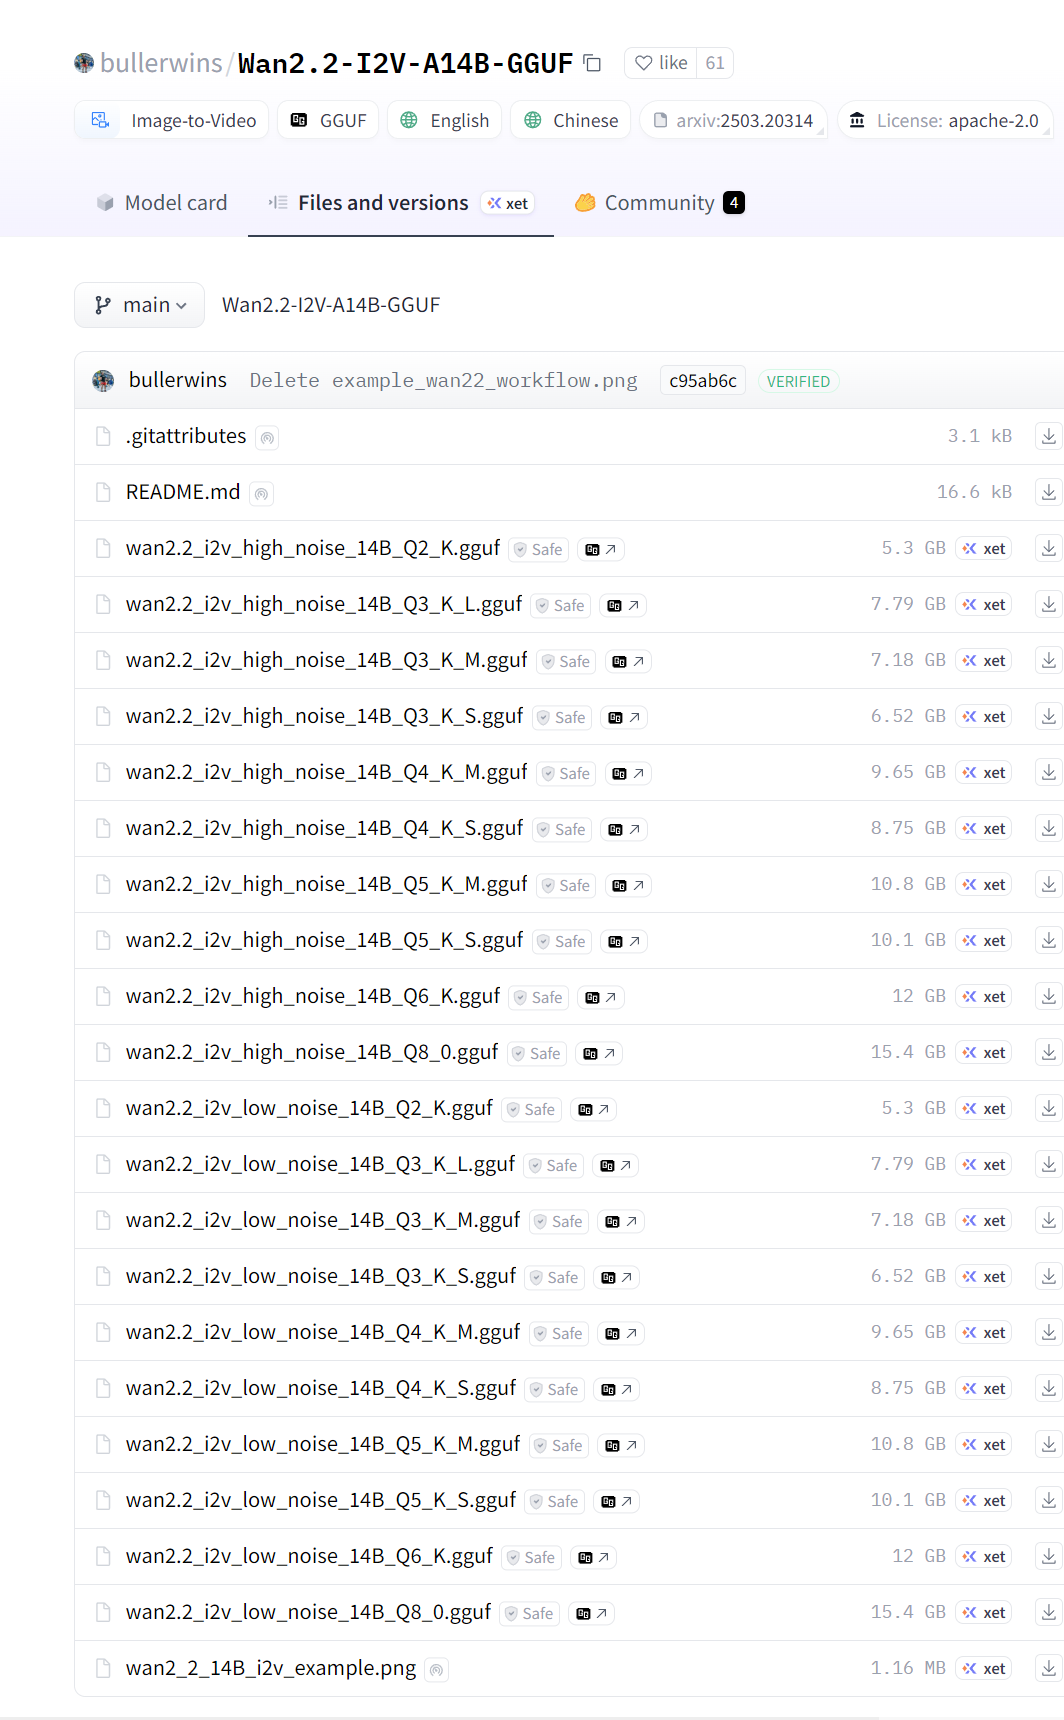Click scan status icon beside example.png
Screen dimensions: 1064x1720
point(437,1670)
